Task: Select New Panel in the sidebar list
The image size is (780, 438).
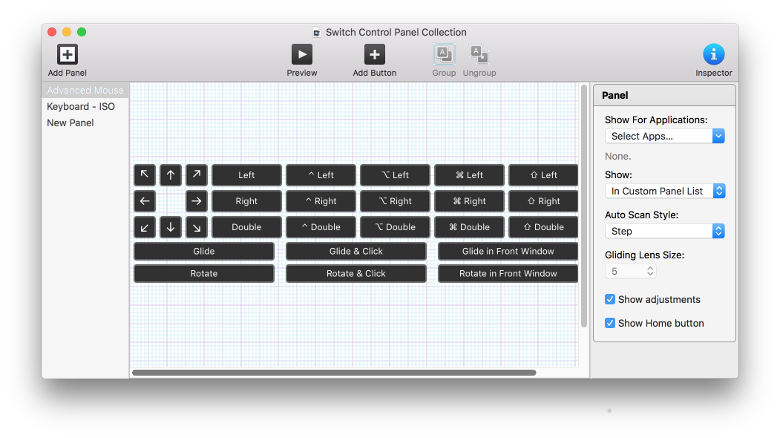Action: (70, 123)
